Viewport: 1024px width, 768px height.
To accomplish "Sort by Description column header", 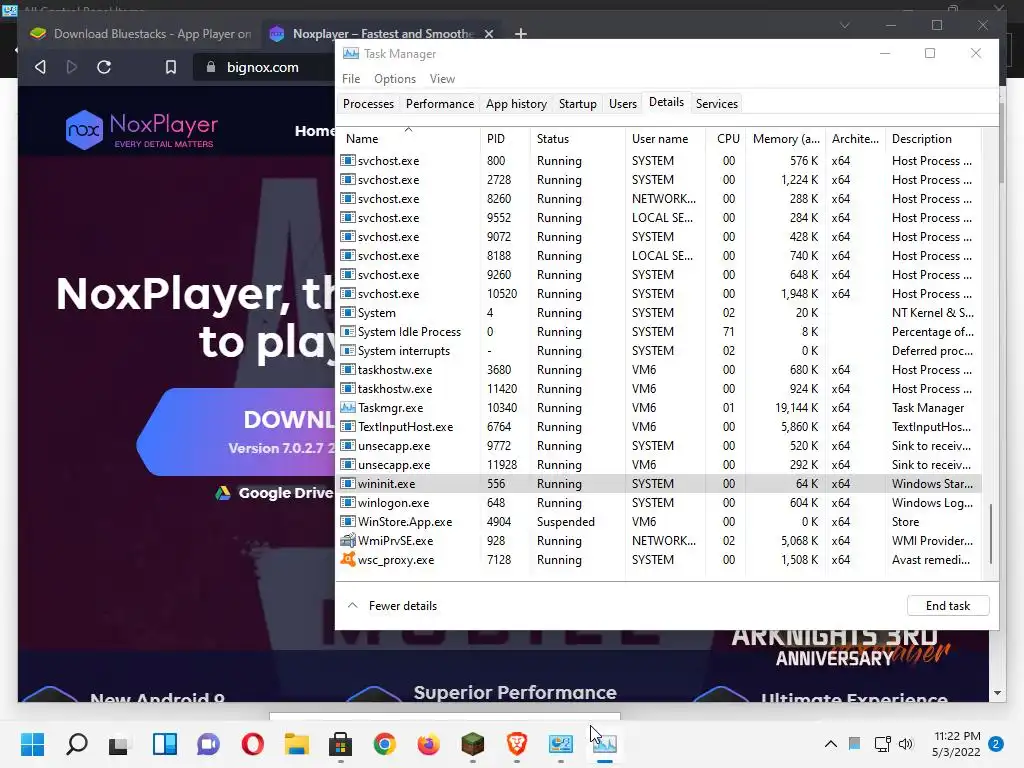I will 933,138.
